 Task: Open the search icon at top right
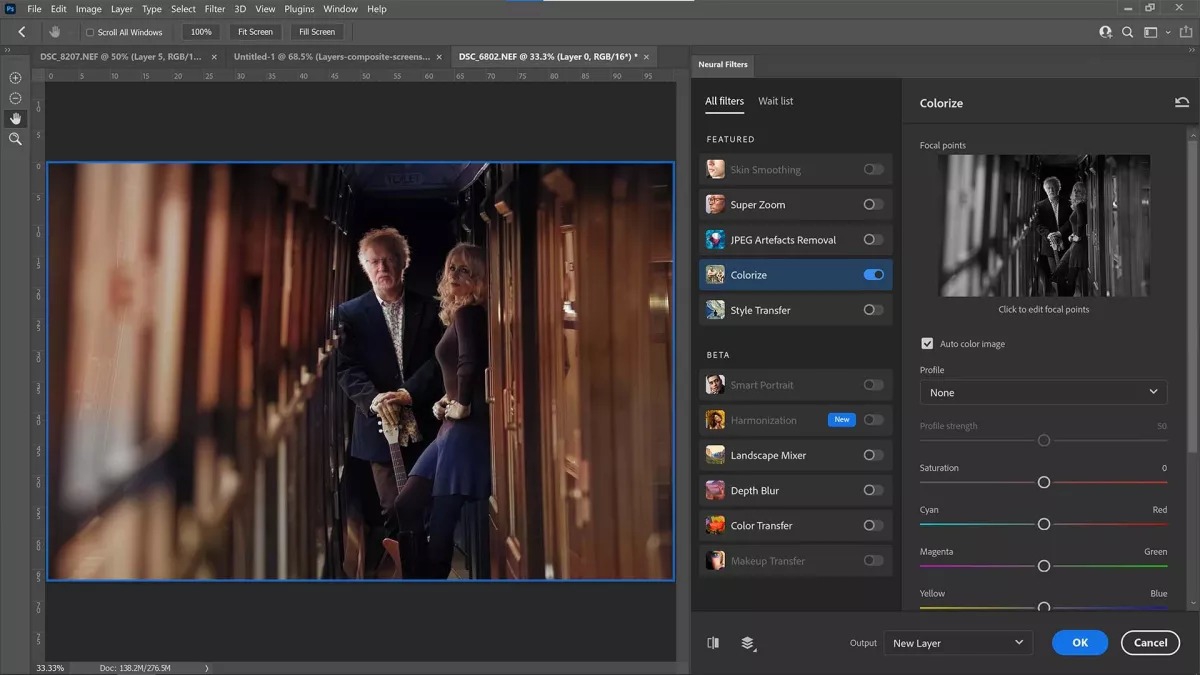tap(1128, 32)
